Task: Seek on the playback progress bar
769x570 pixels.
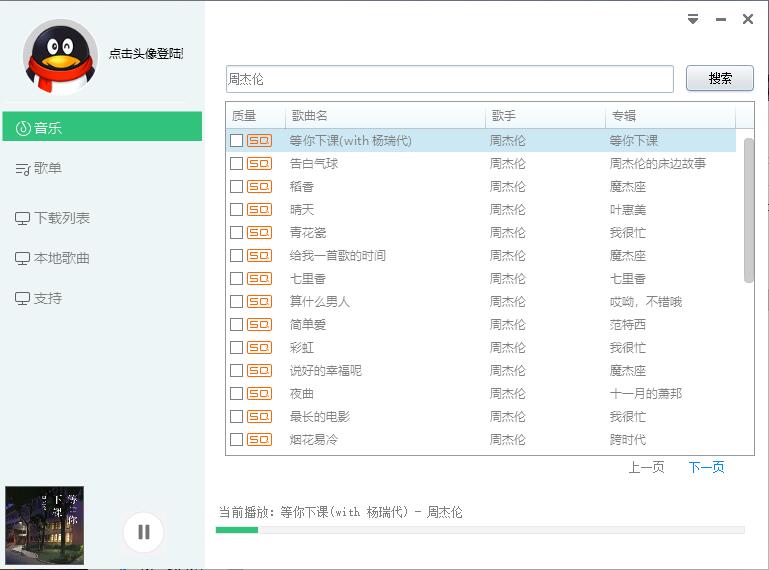Action: [480, 530]
